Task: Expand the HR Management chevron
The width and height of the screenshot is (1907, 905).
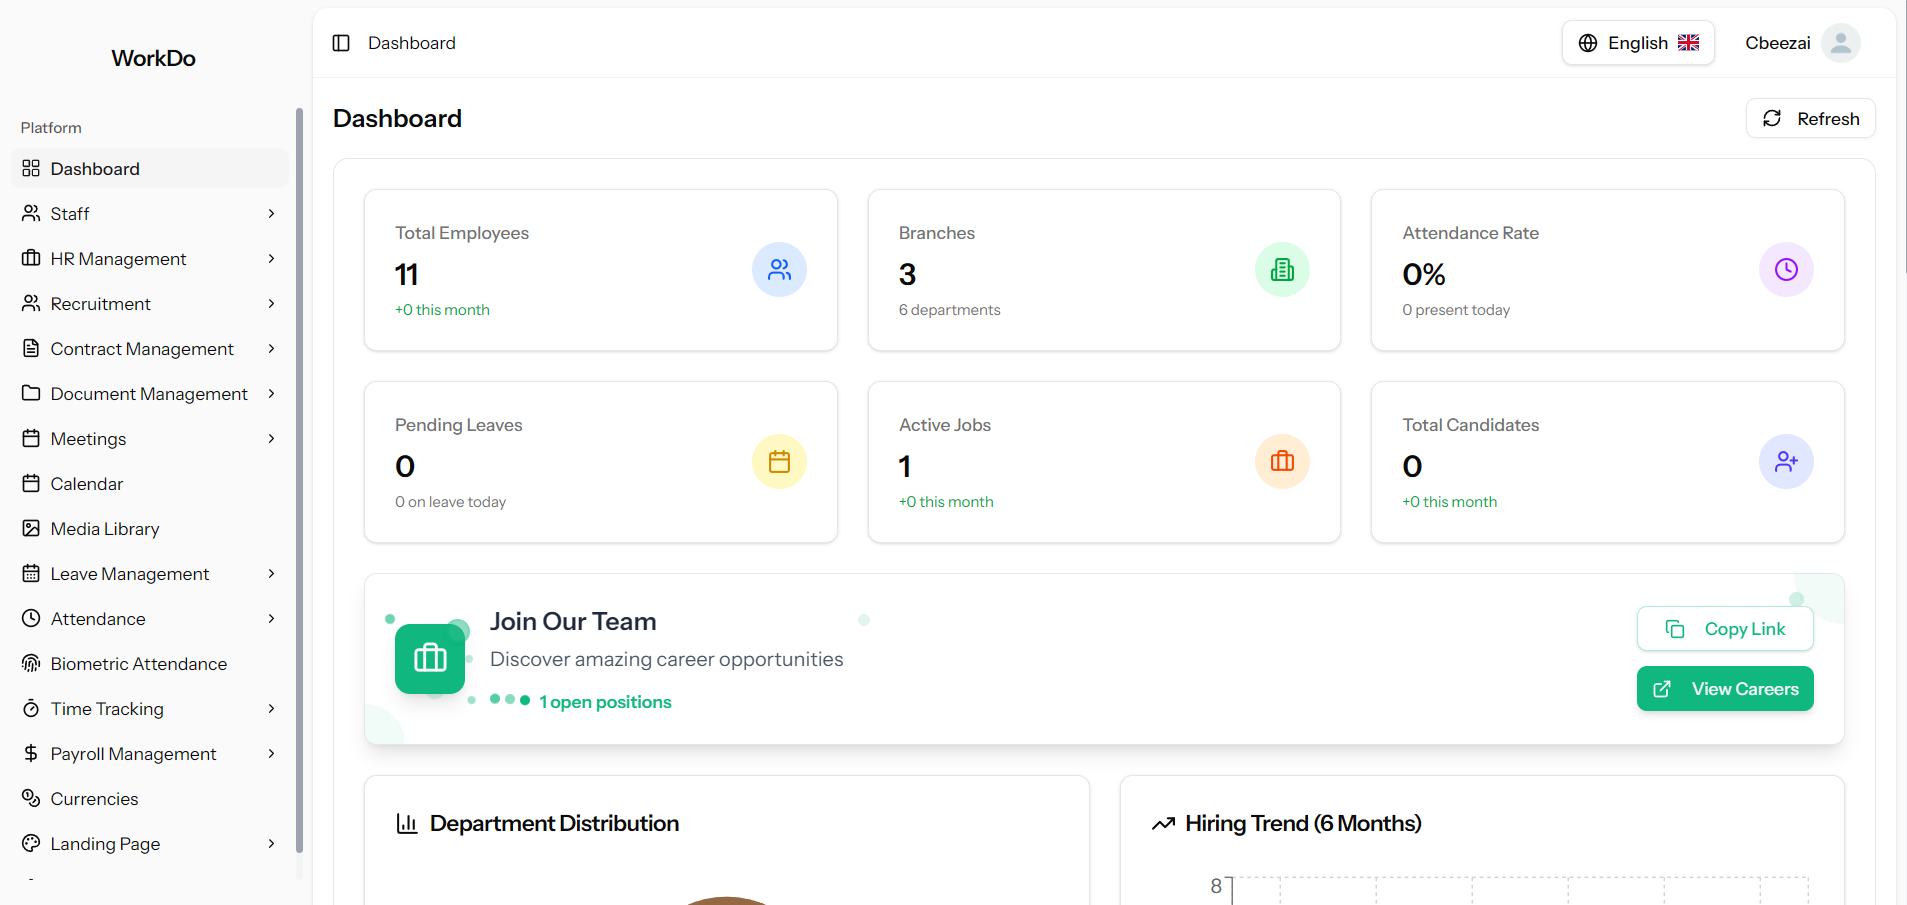Action: 271,258
